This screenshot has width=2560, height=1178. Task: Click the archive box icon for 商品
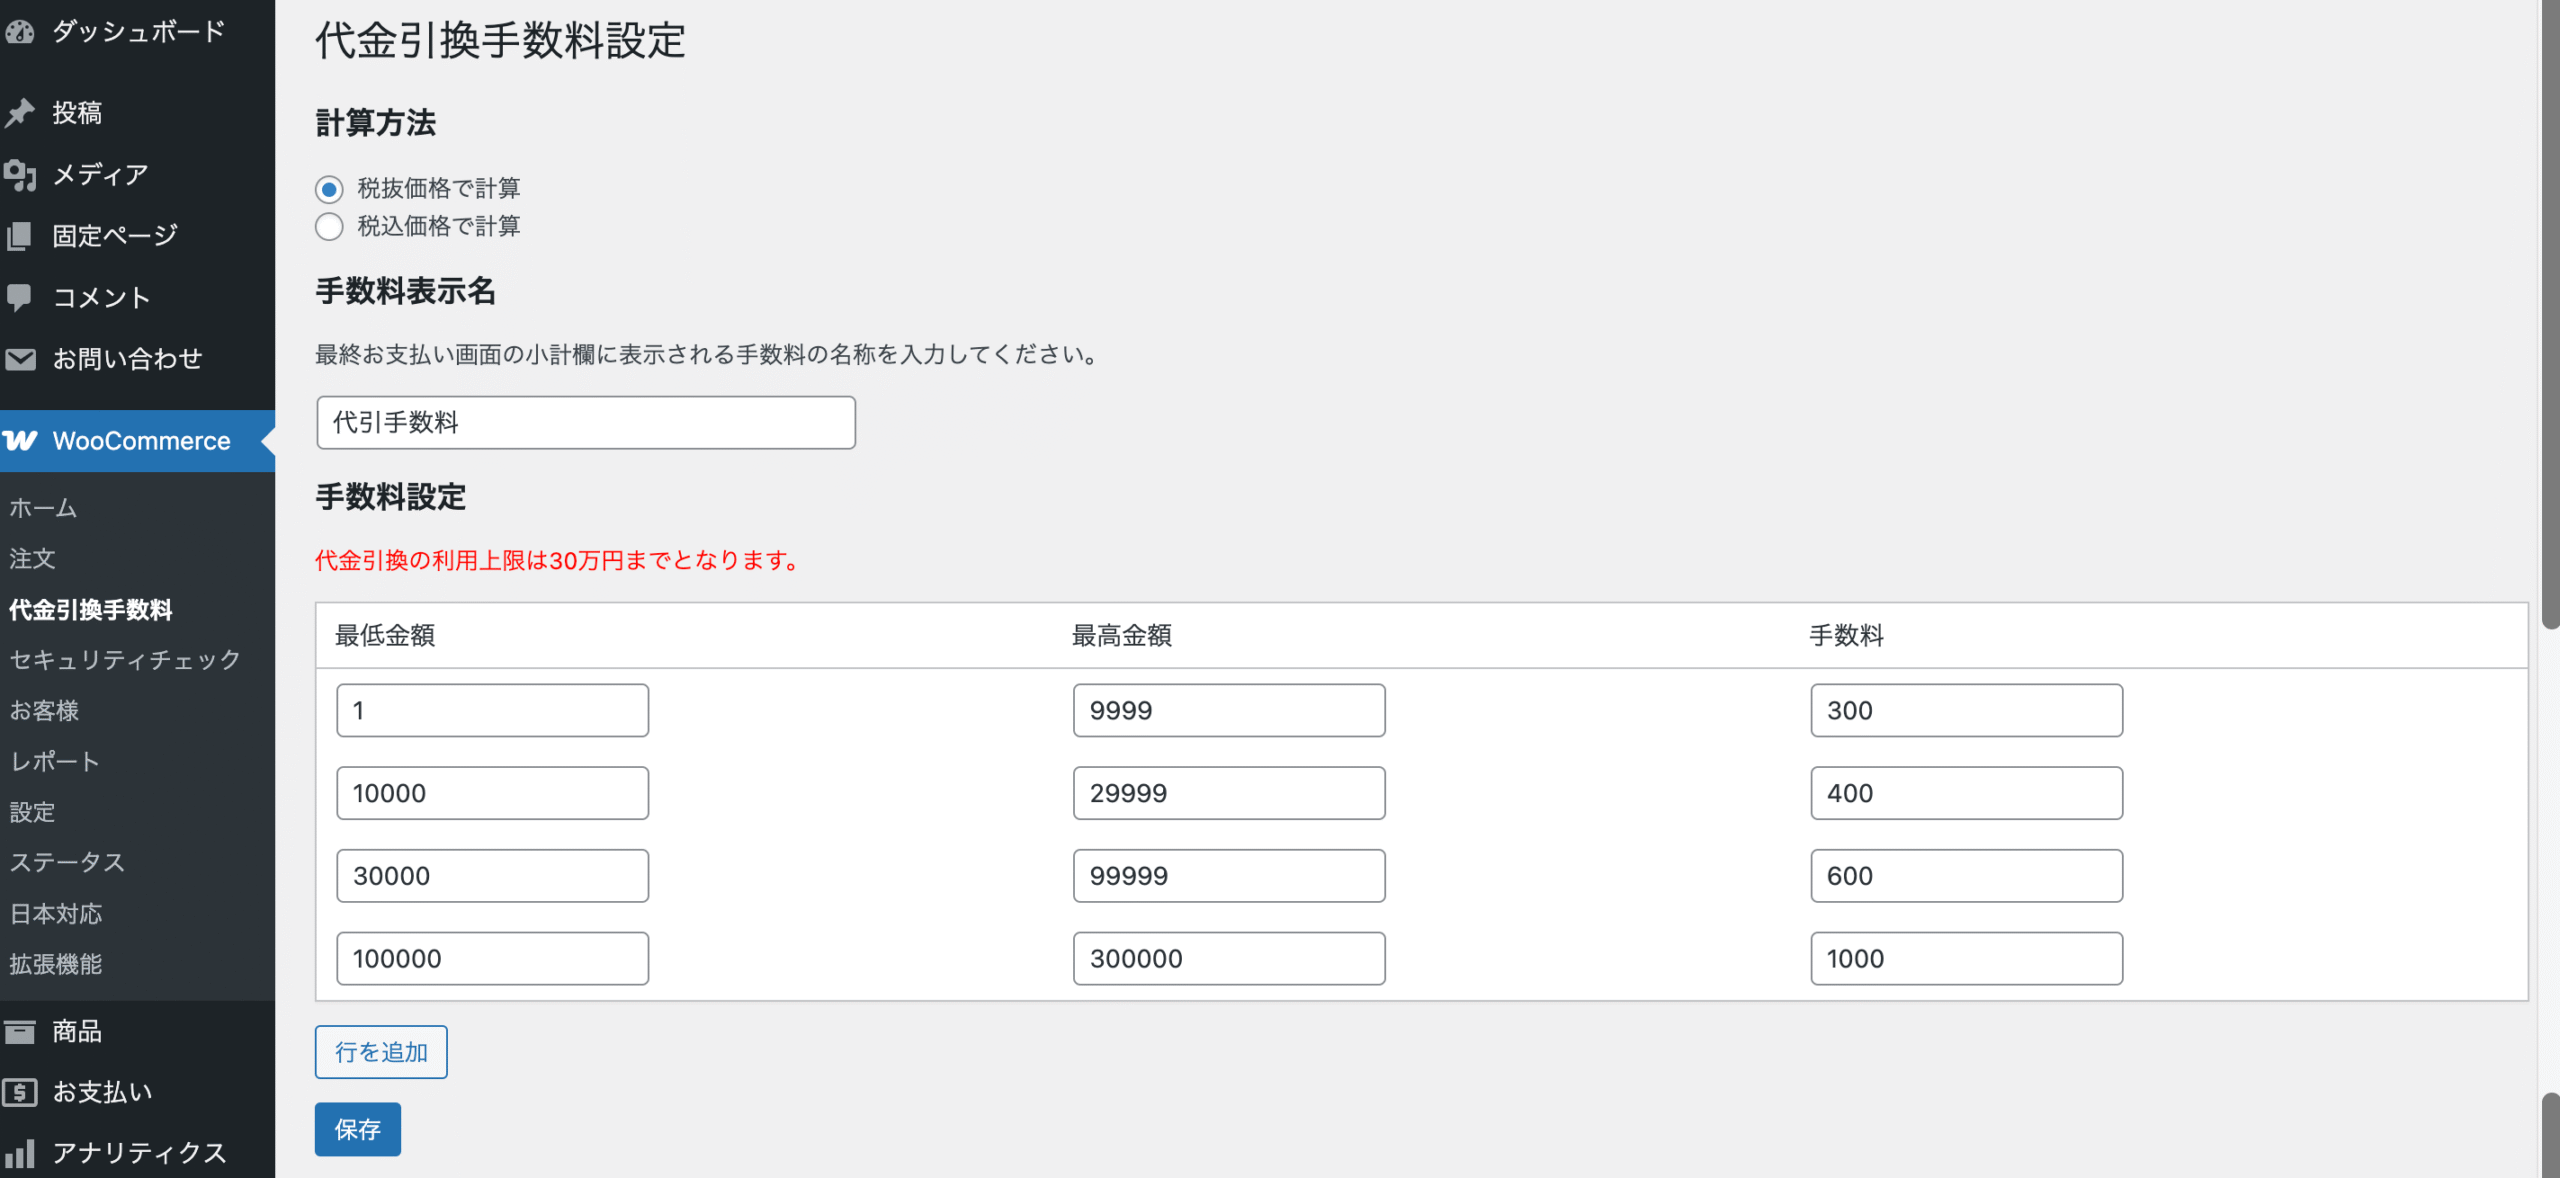tap(20, 1031)
